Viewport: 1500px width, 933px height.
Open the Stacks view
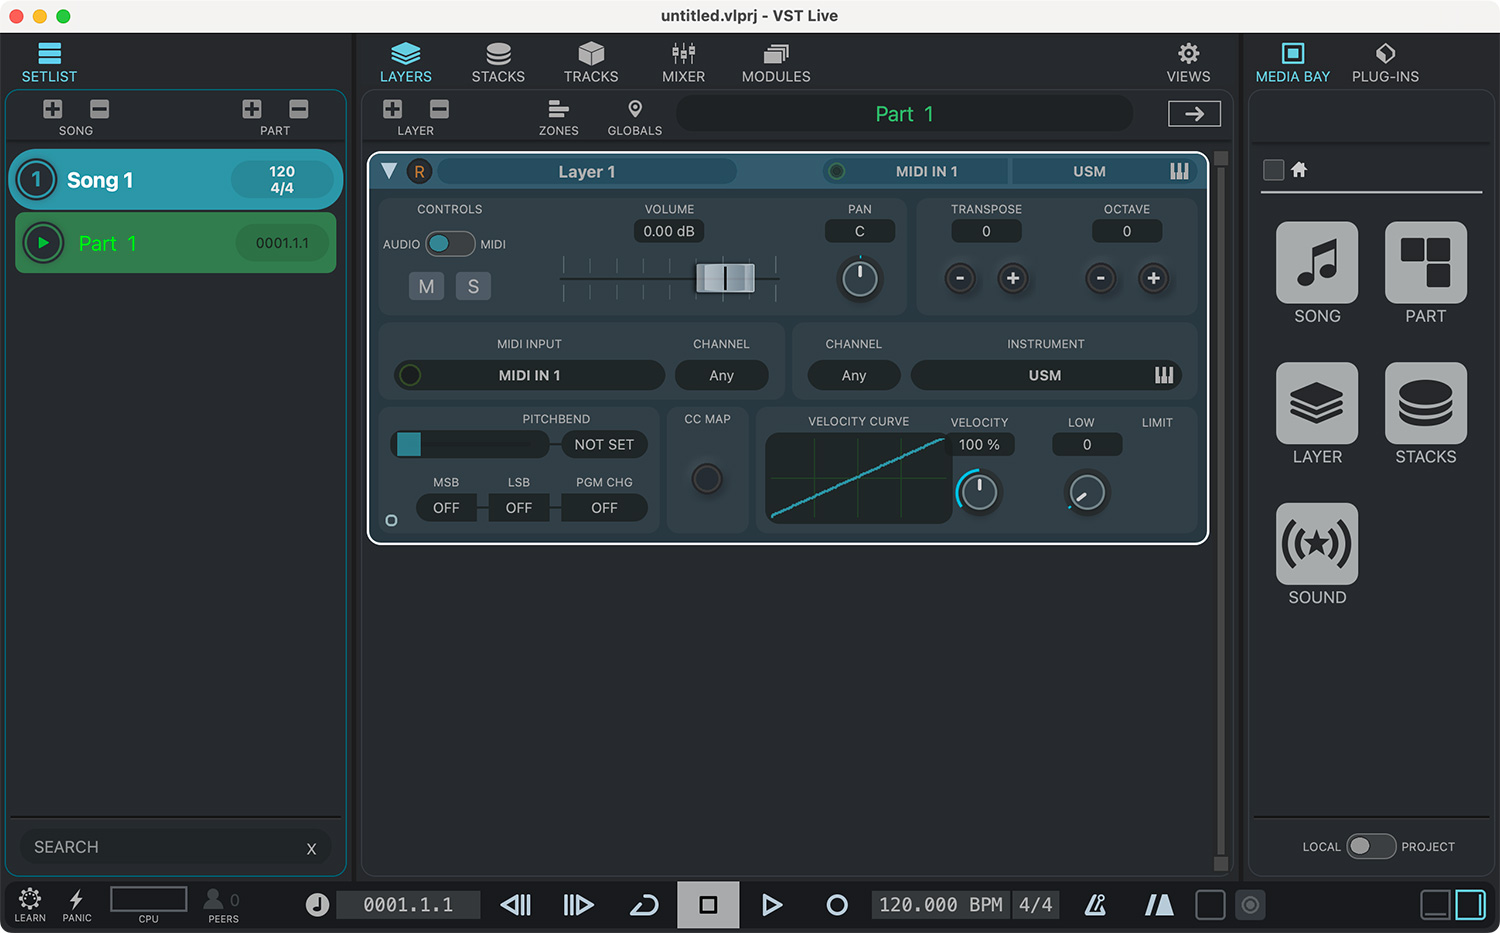click(x=498, y=60)
